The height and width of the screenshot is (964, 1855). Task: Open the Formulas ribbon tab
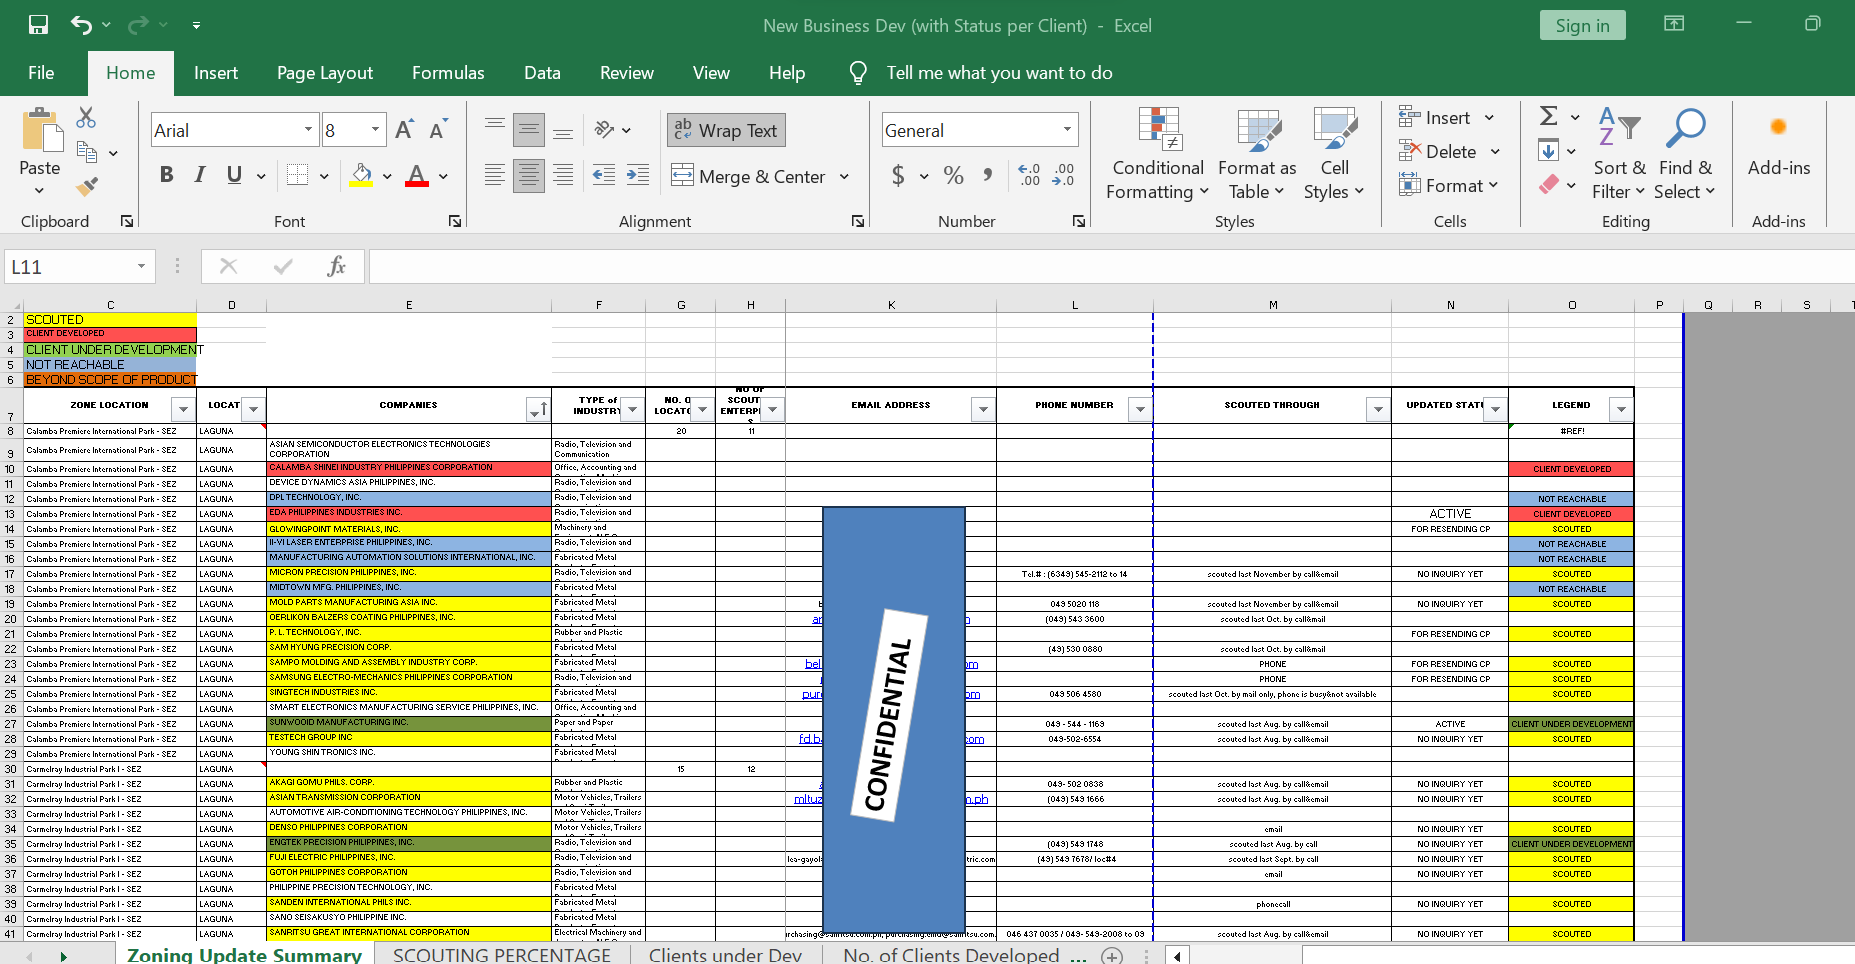click(x=448, y=73)
